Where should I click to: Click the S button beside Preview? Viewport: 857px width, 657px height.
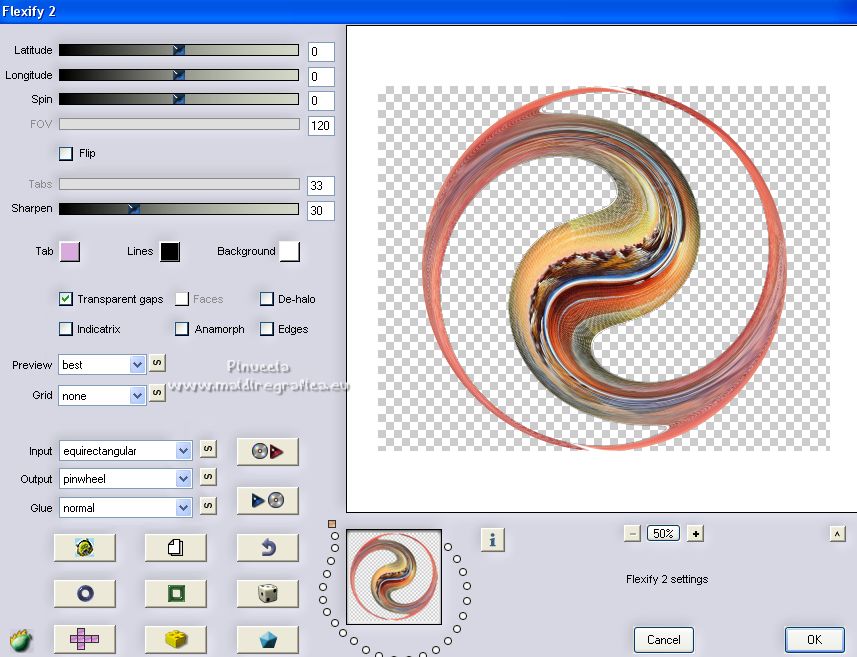click(157, 363)
